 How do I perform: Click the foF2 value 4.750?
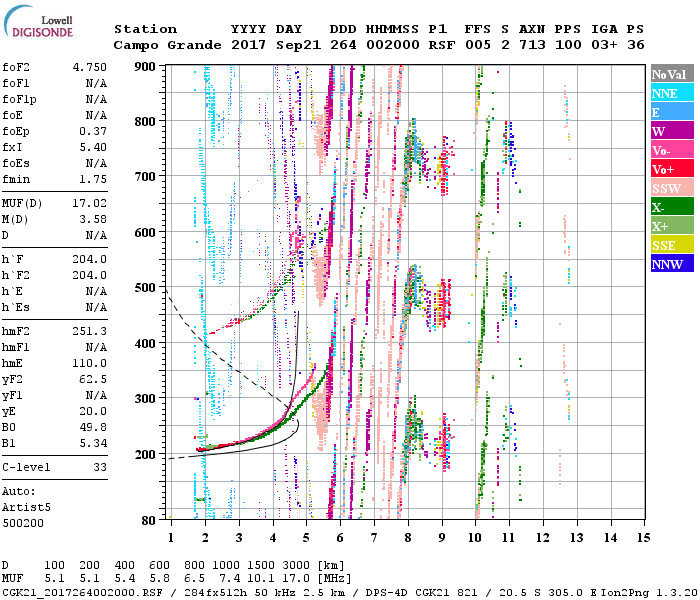(90, 68)
